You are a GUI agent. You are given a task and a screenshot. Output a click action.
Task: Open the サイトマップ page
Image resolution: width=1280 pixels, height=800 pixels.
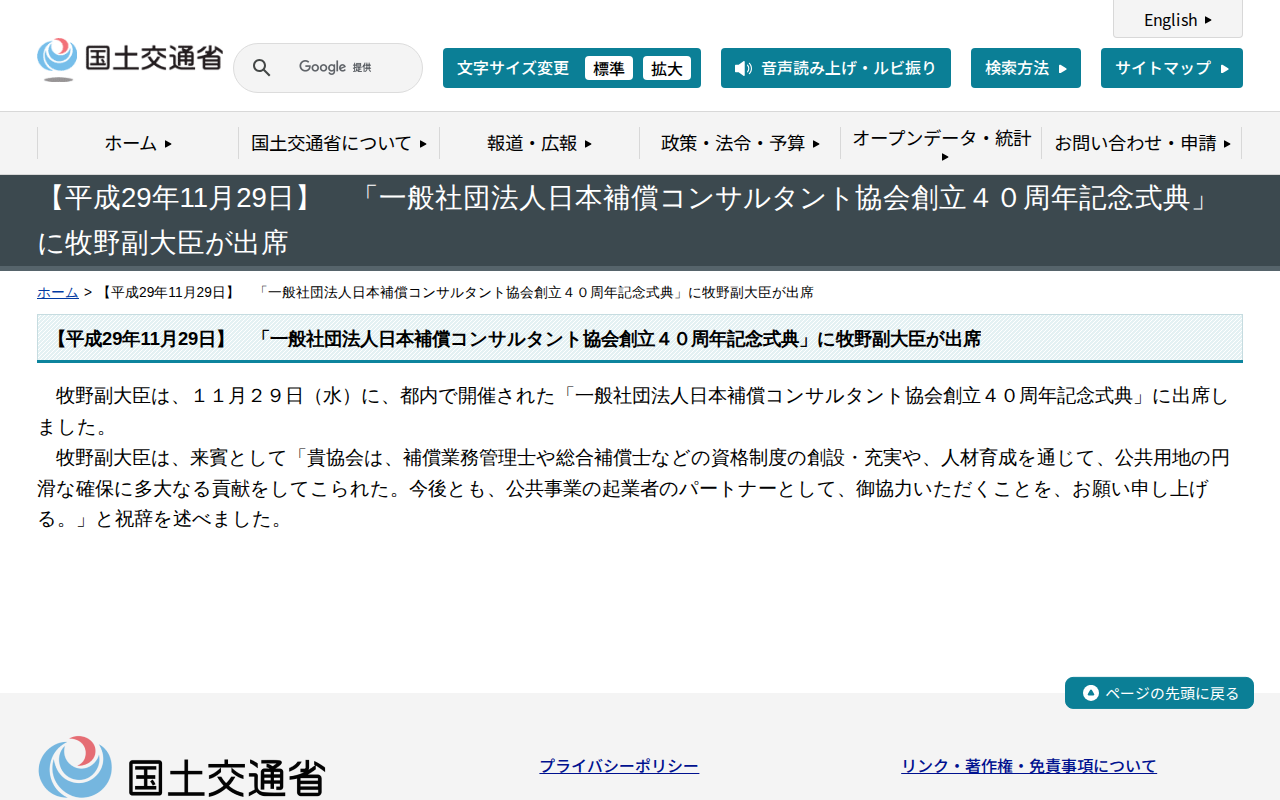(1171, 67)
